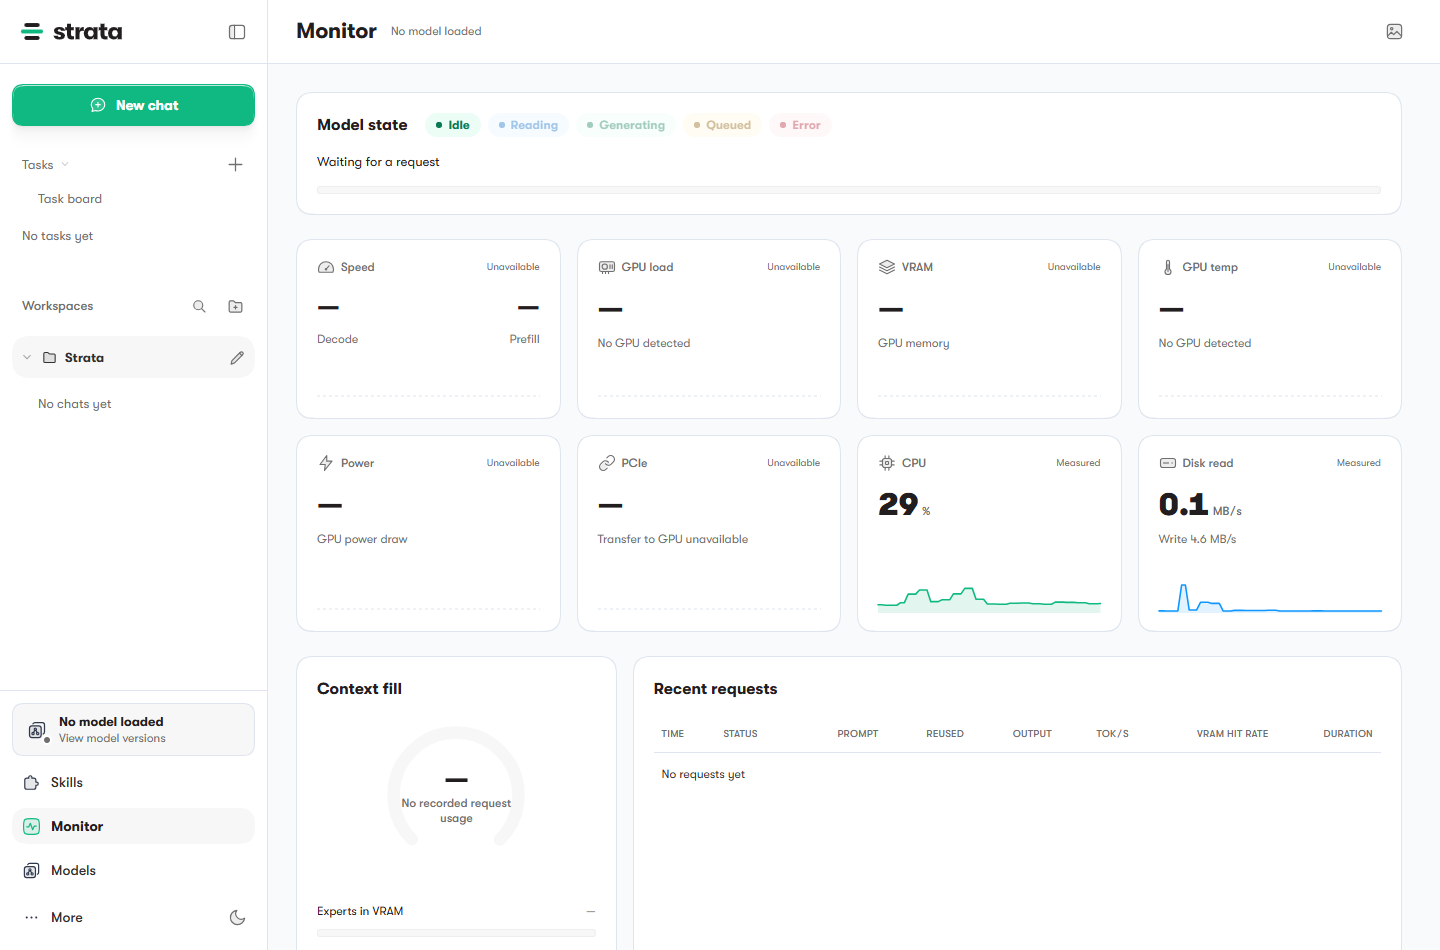Open the Models page
This screenshot has width=1440, height=950.
point(133,871)
